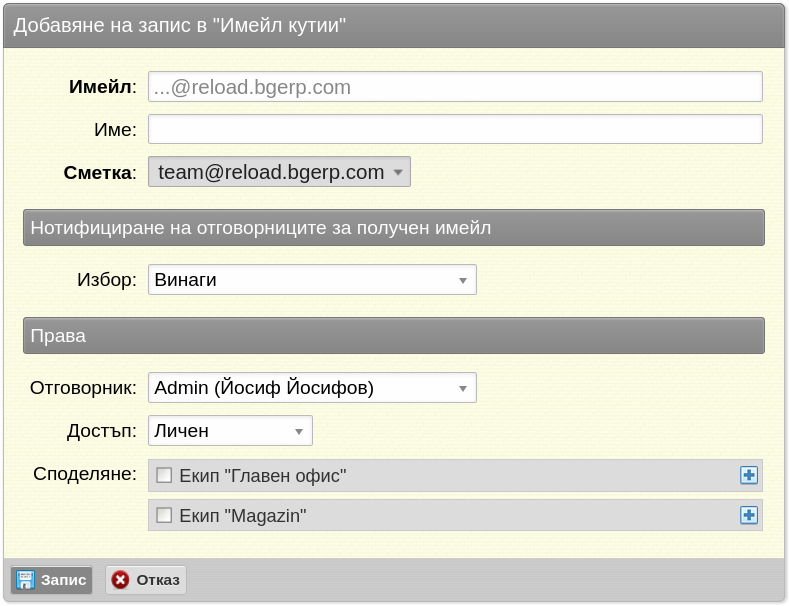The image size is (789, 606).
Task: Click the notification section header bar
Action: point(394,228)
